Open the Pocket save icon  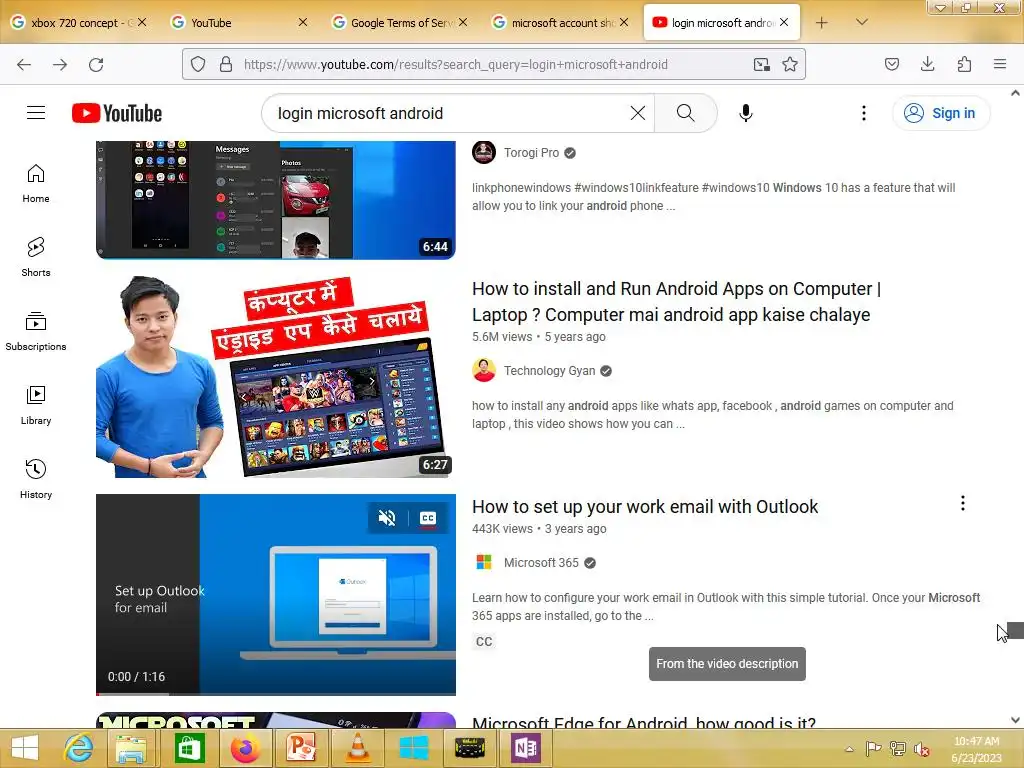(x=892, y=64)
